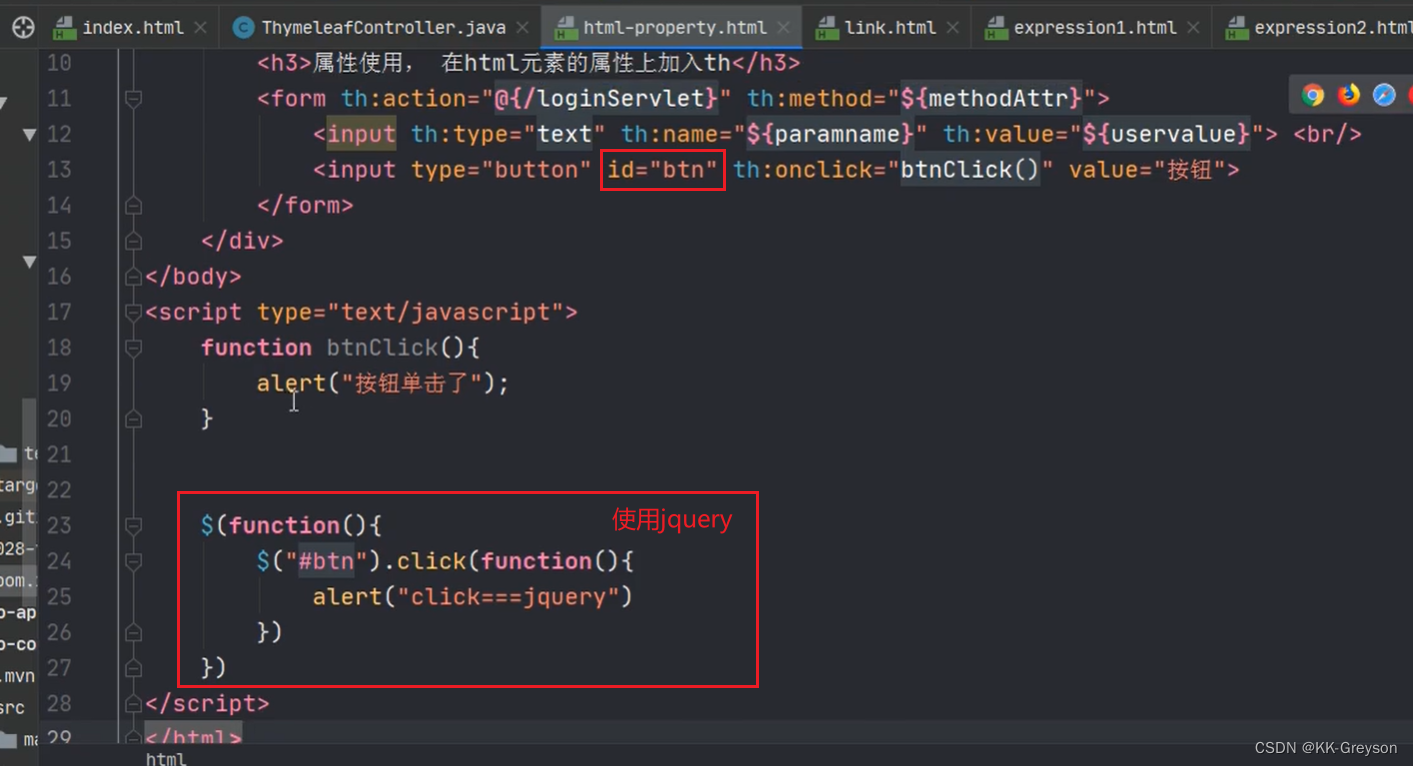1413x766 pixels.
Task: Click line number 13 in the gutter
Action: coord(59,170)
